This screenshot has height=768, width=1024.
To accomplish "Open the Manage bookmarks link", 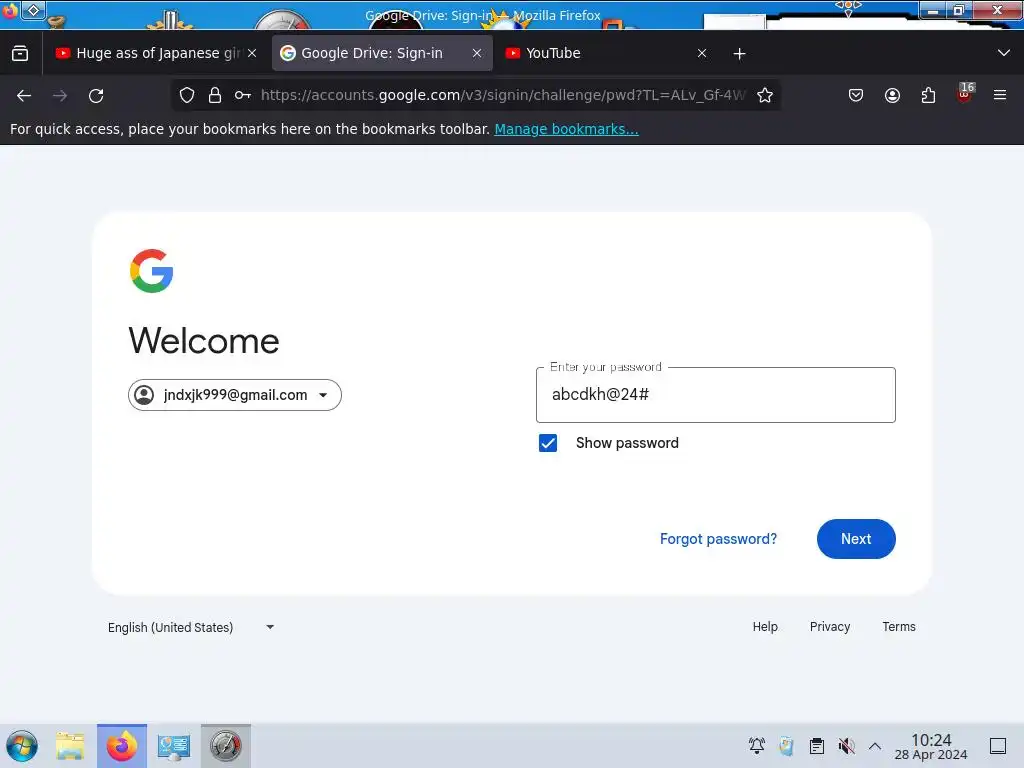I will tap(566, 129).
